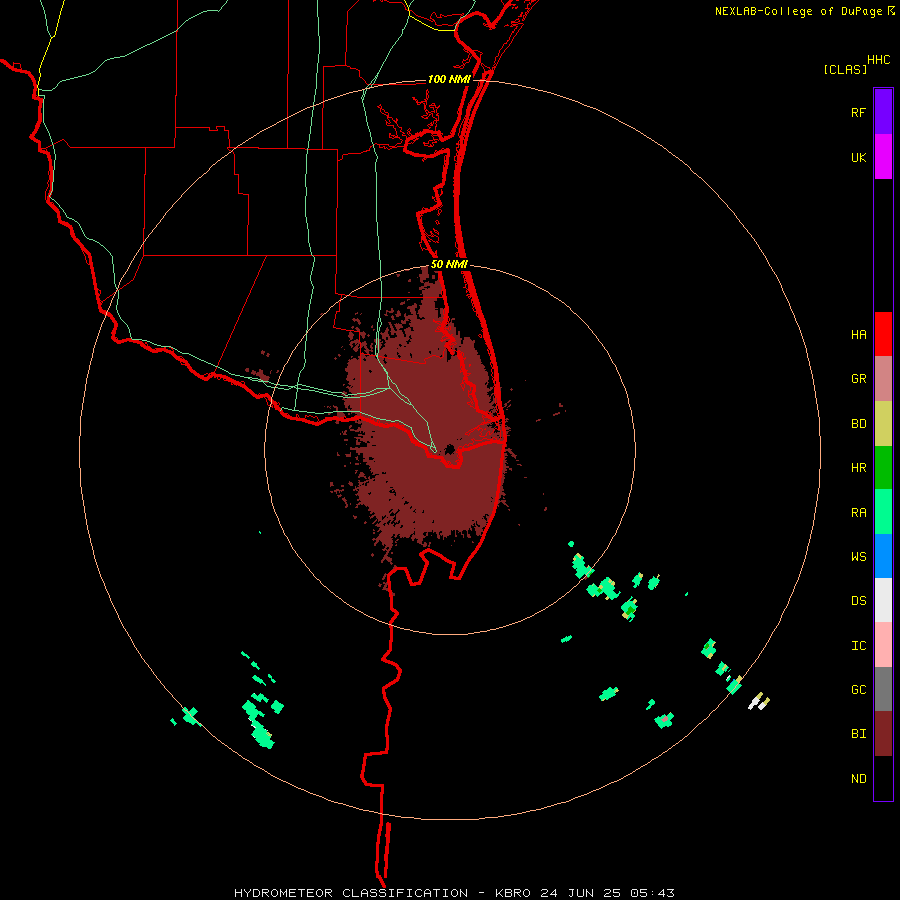Click the 'GR' legend label

[858, 379]
